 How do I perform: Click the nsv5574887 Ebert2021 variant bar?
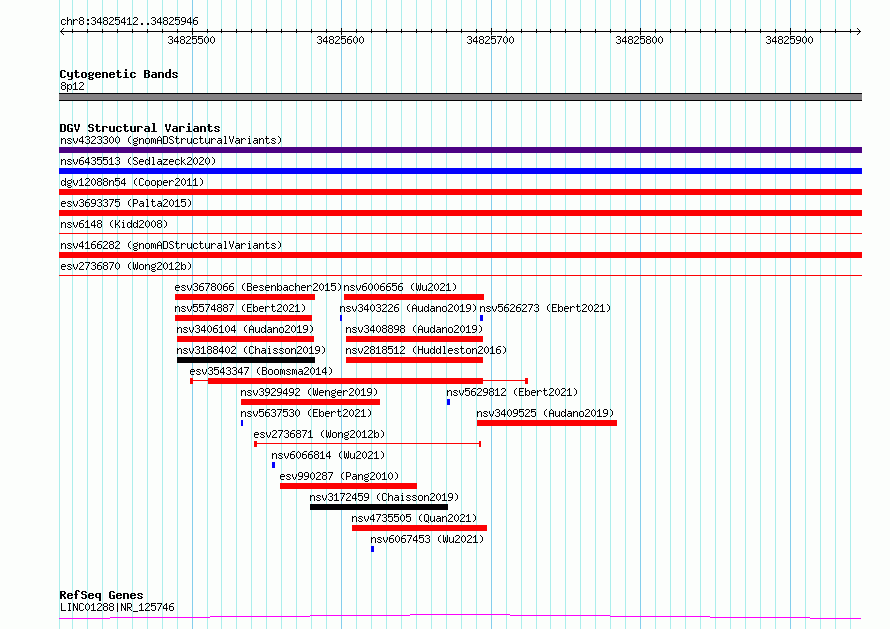point(244,318)
